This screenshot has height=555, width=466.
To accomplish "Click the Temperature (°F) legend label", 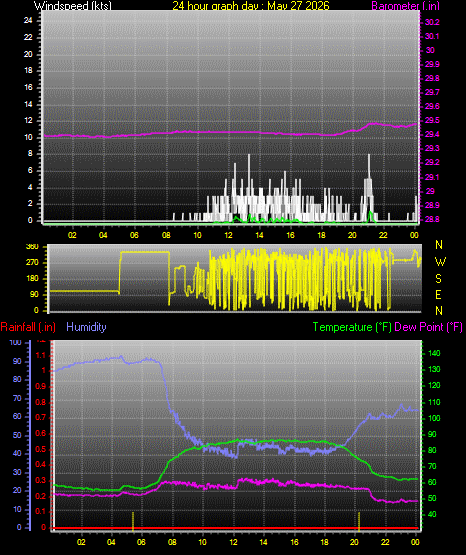I will pyautogui.click(x=352, y=327).
